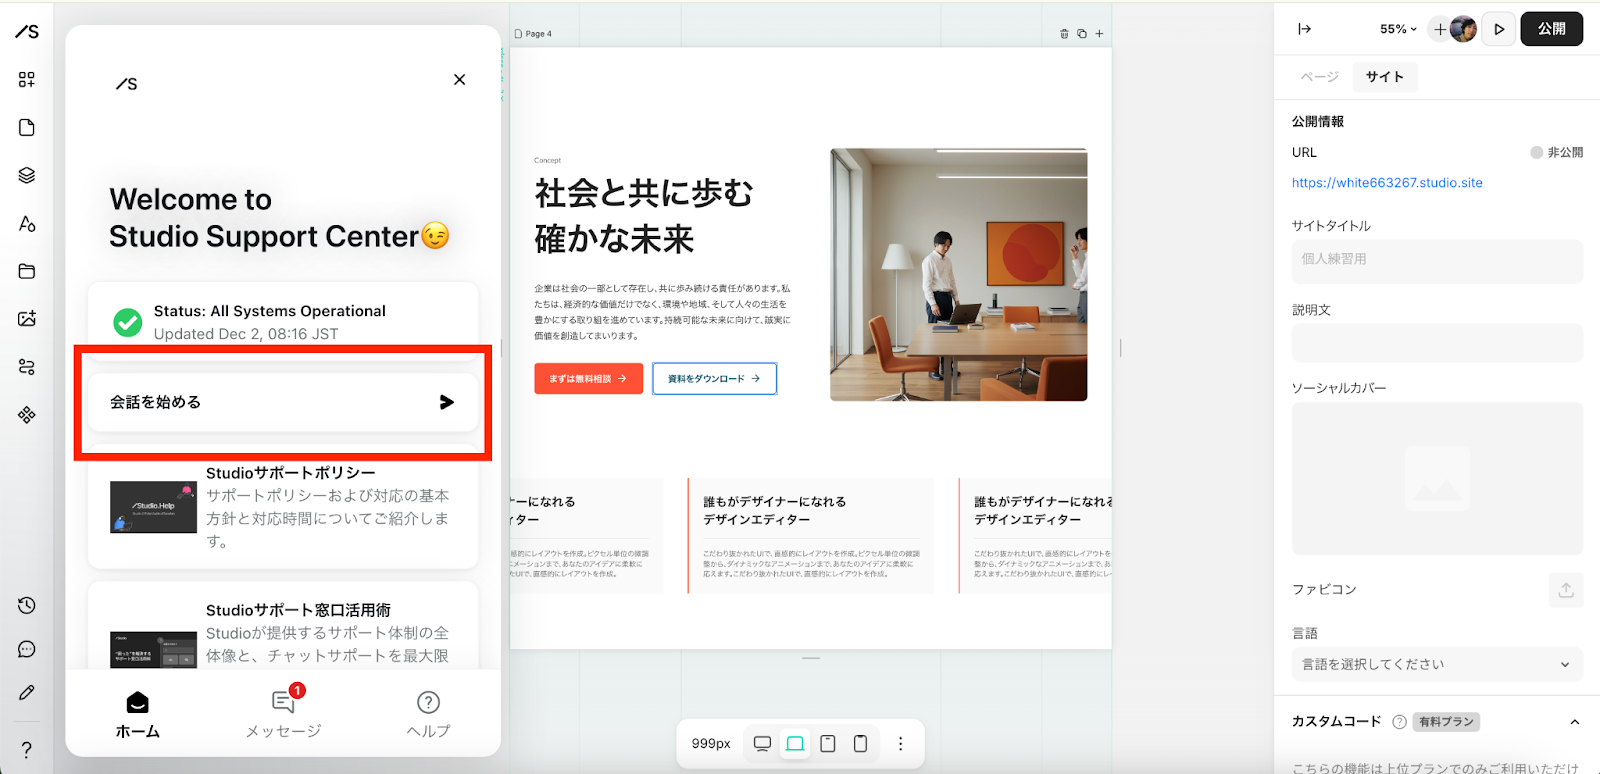Select the mobile breakpoint icon
This screenshot has height=774, width=1600.
(860, 744)
